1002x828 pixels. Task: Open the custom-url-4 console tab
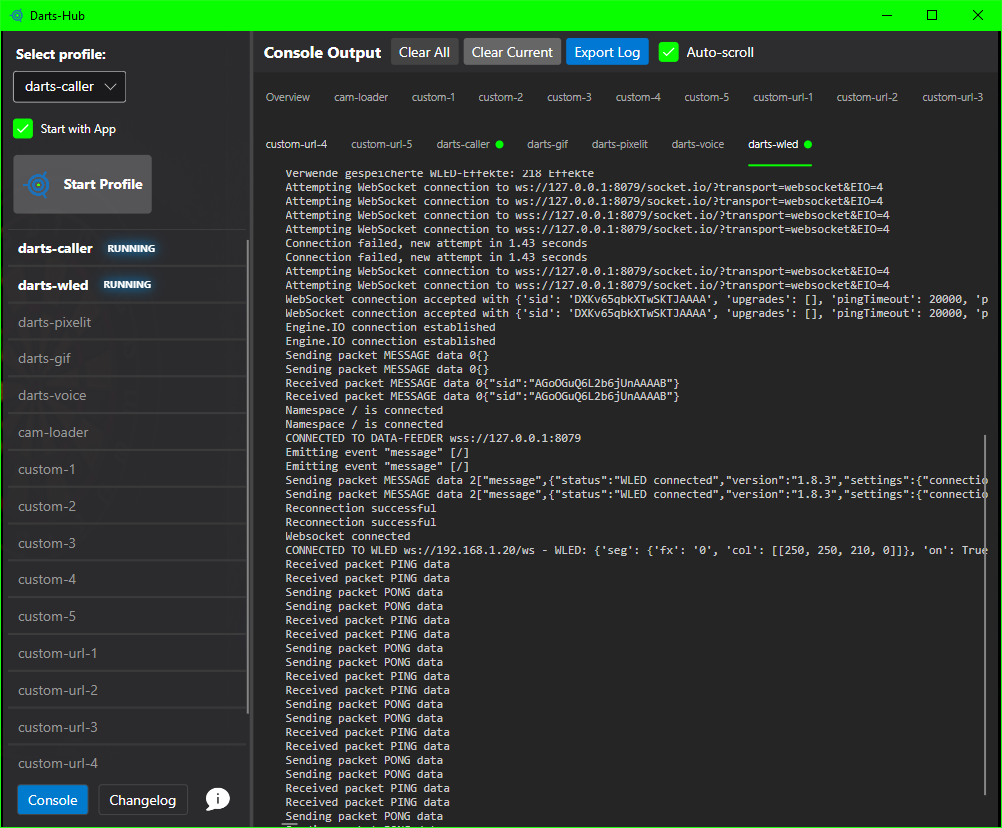(x=297, y=144)
